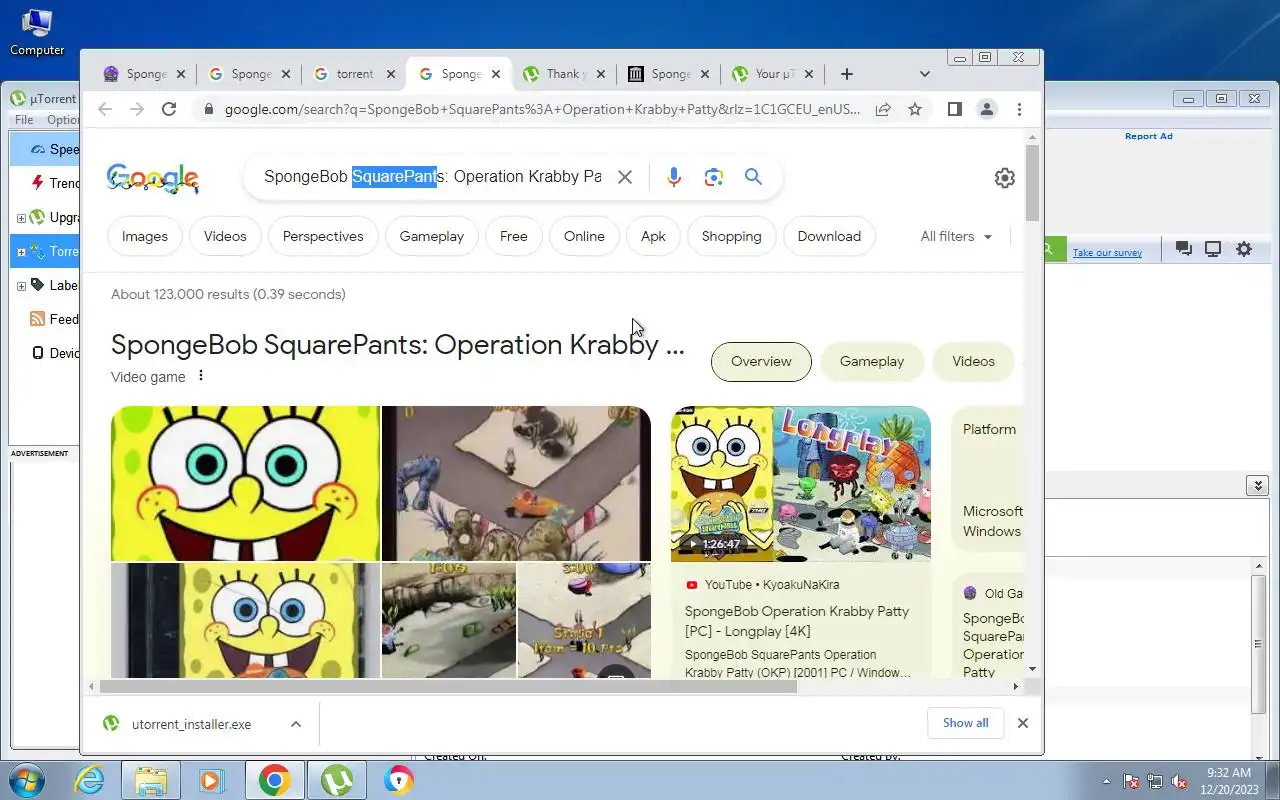Click the Report Ad link in uTorrent
The width and height of the screenshot is (1280, 800).
[x=1148, y=136]
